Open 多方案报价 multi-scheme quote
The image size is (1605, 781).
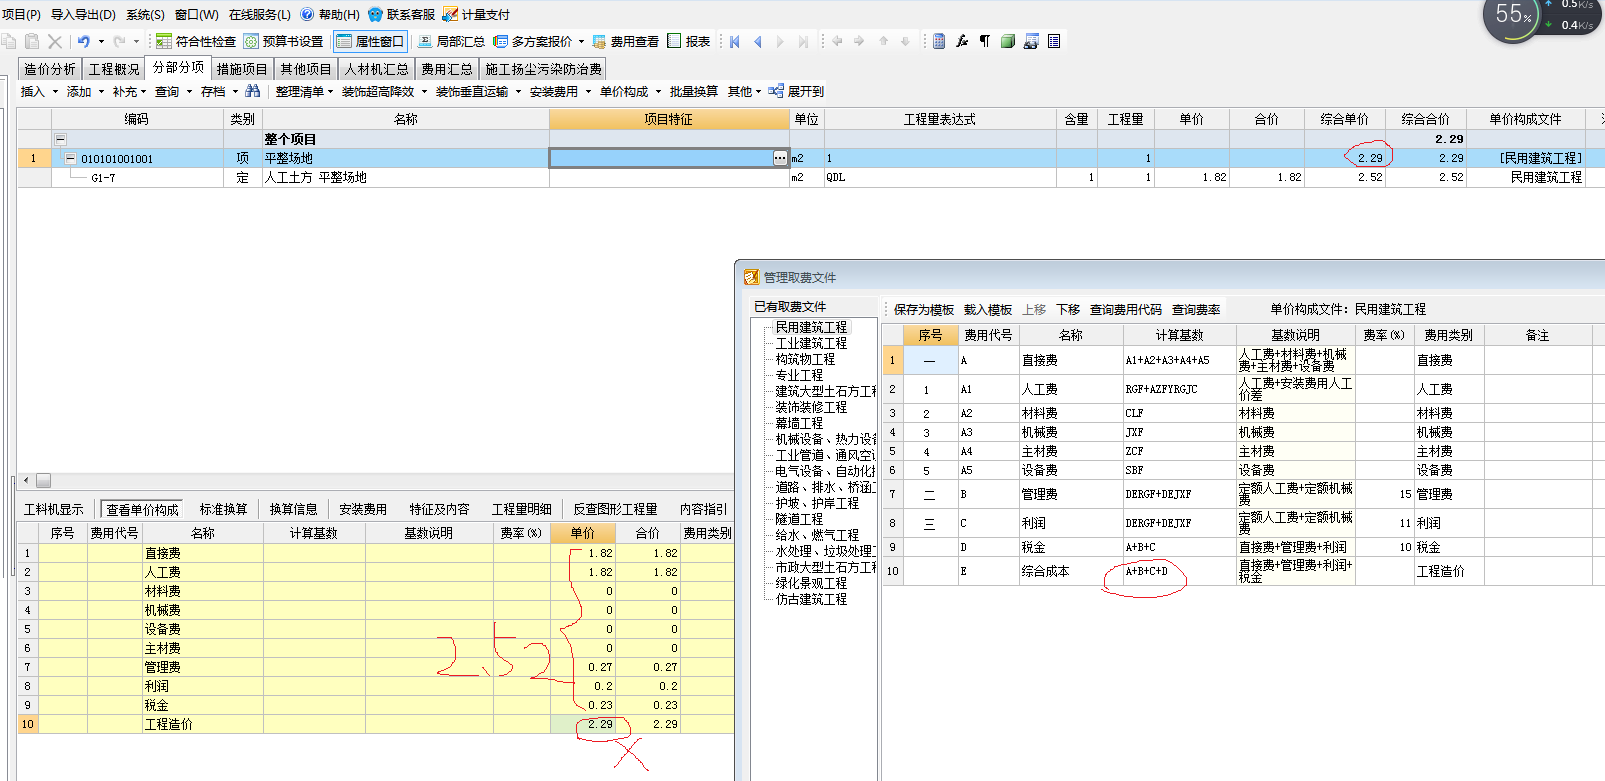point(533,41)
